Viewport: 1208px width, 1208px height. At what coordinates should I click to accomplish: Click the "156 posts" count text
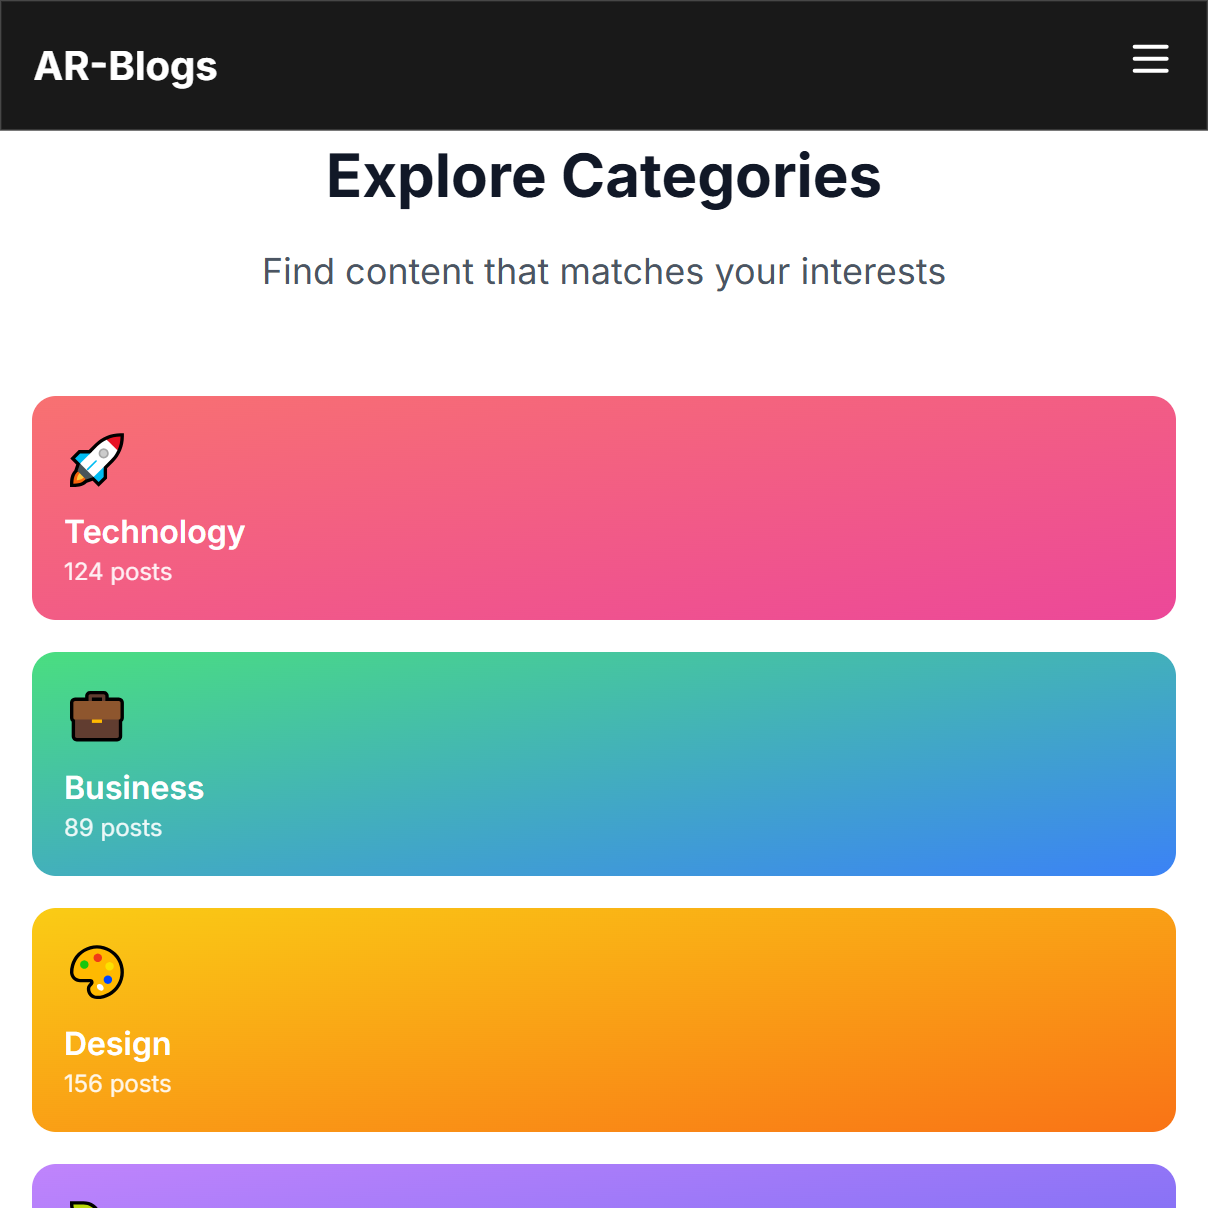[x=118, y=1084]
